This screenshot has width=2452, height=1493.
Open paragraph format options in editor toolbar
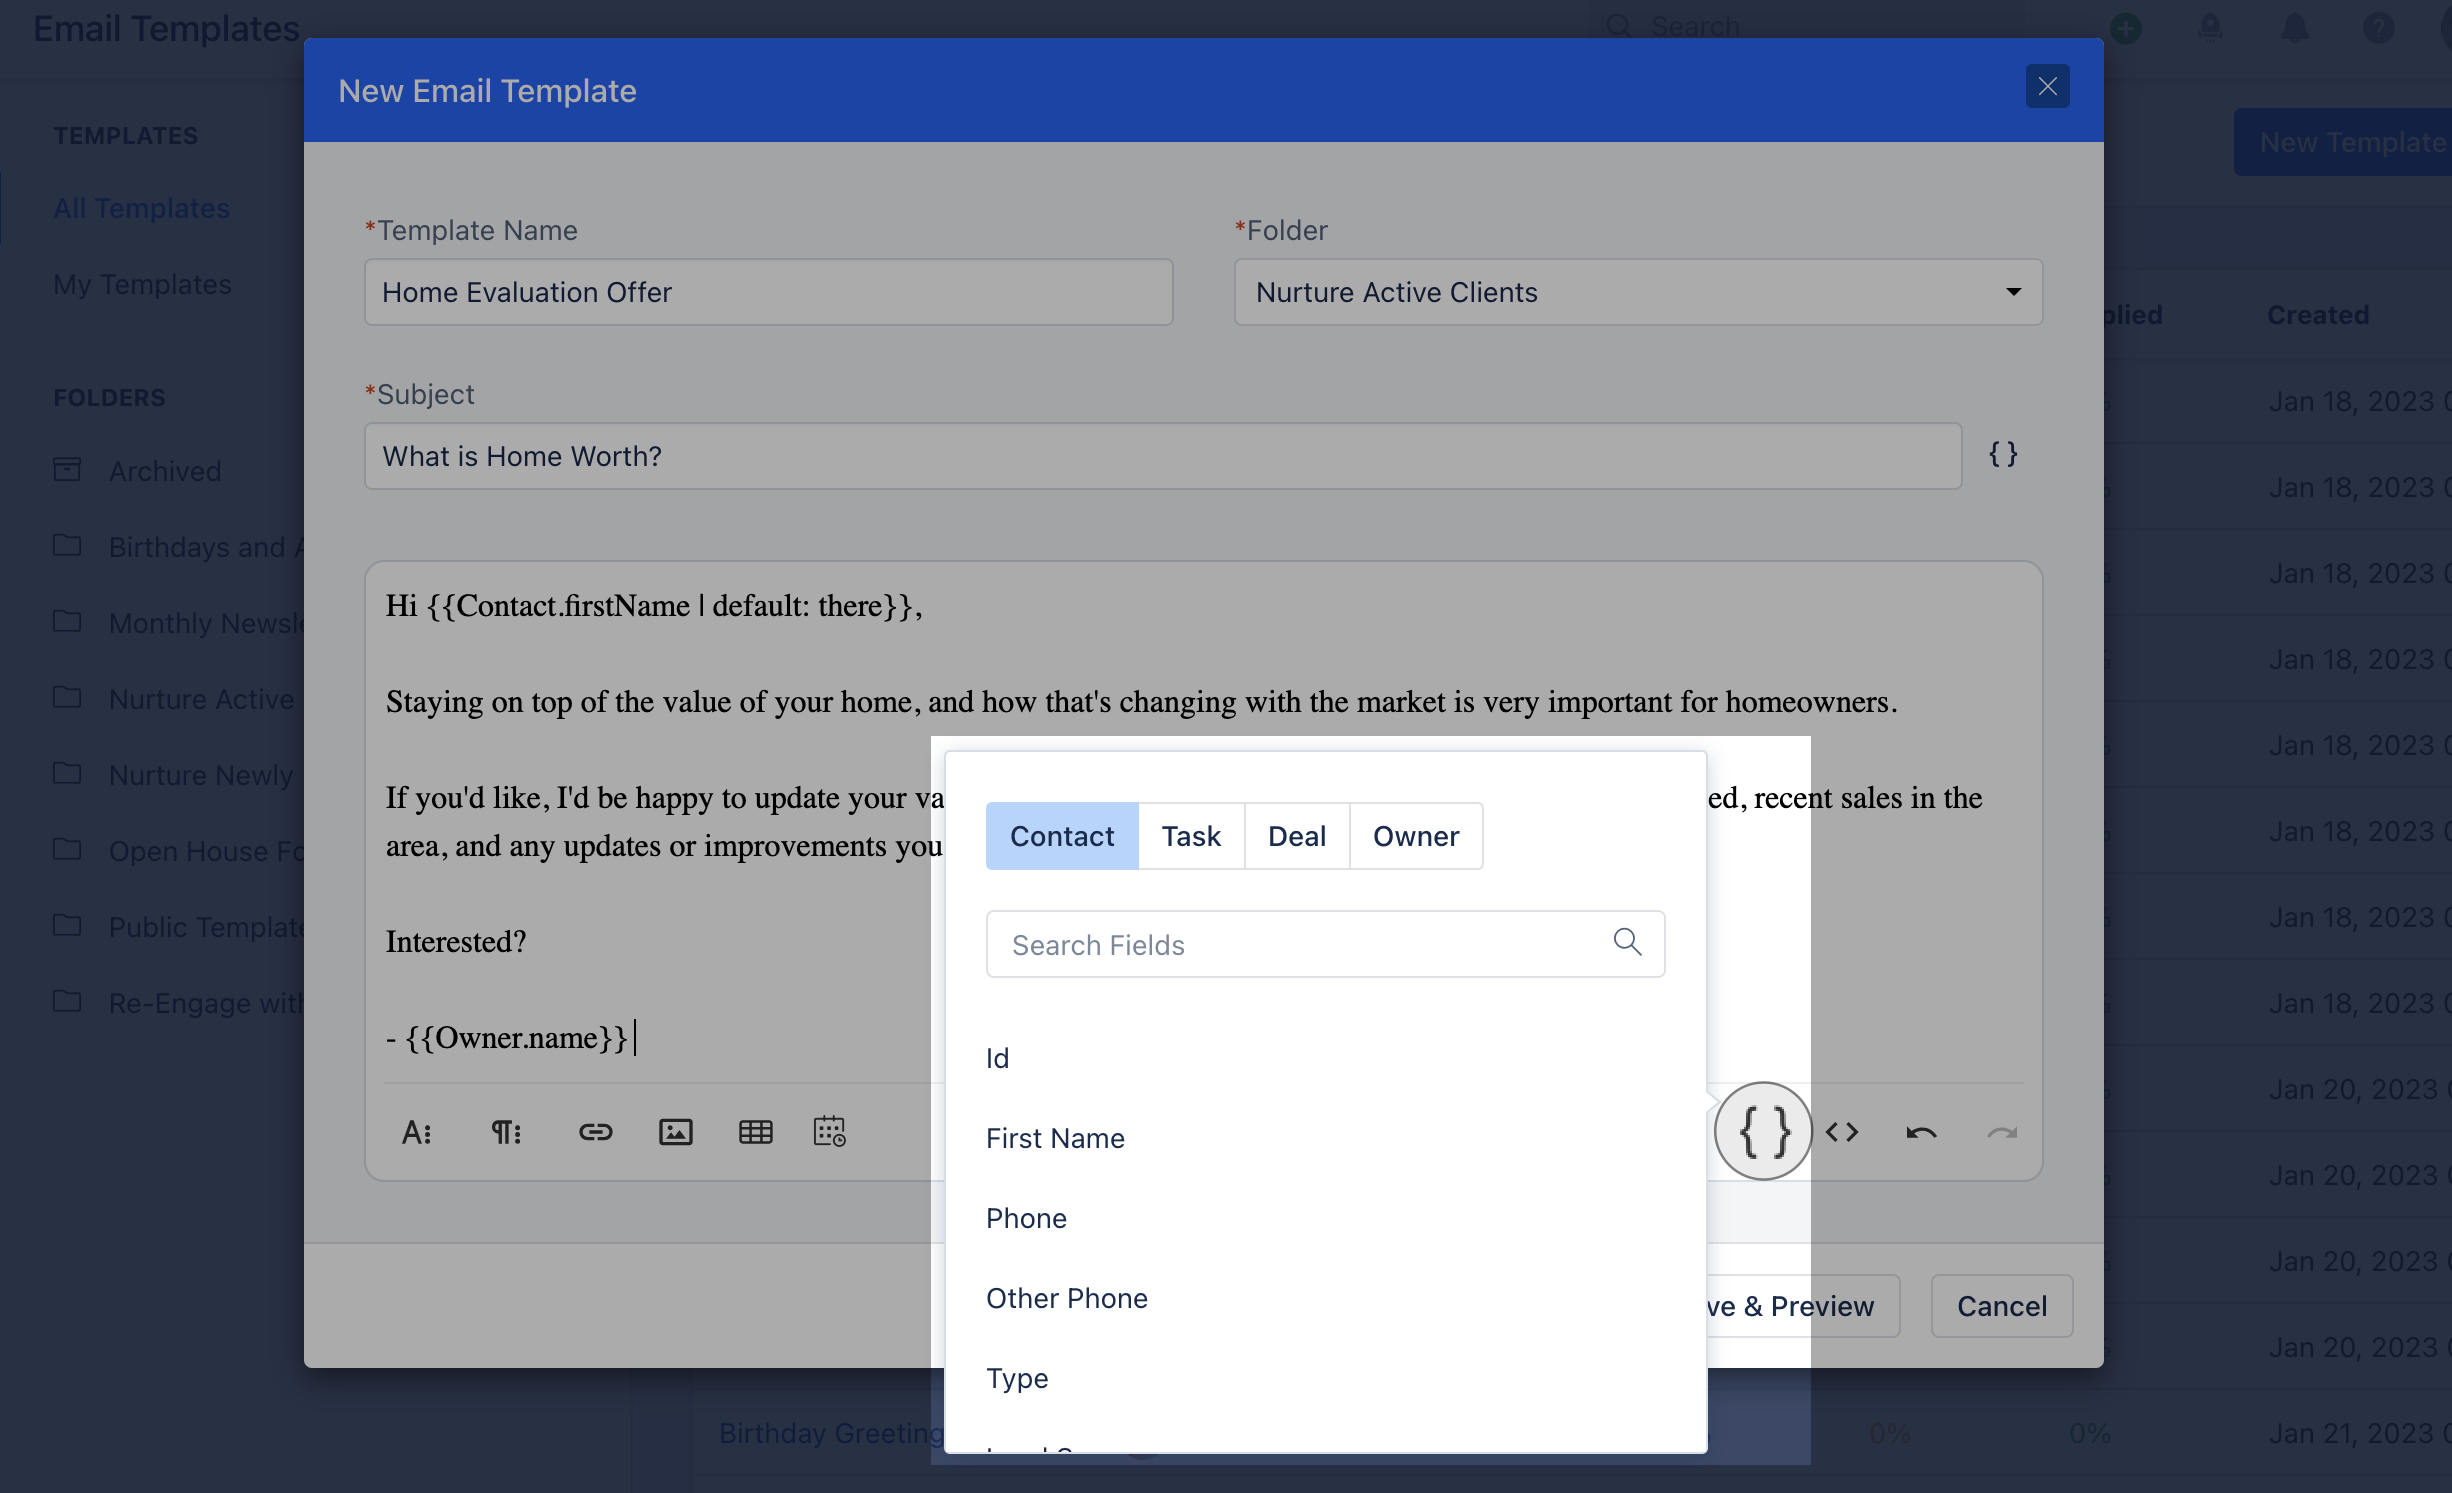click(x=506, y=1132)
